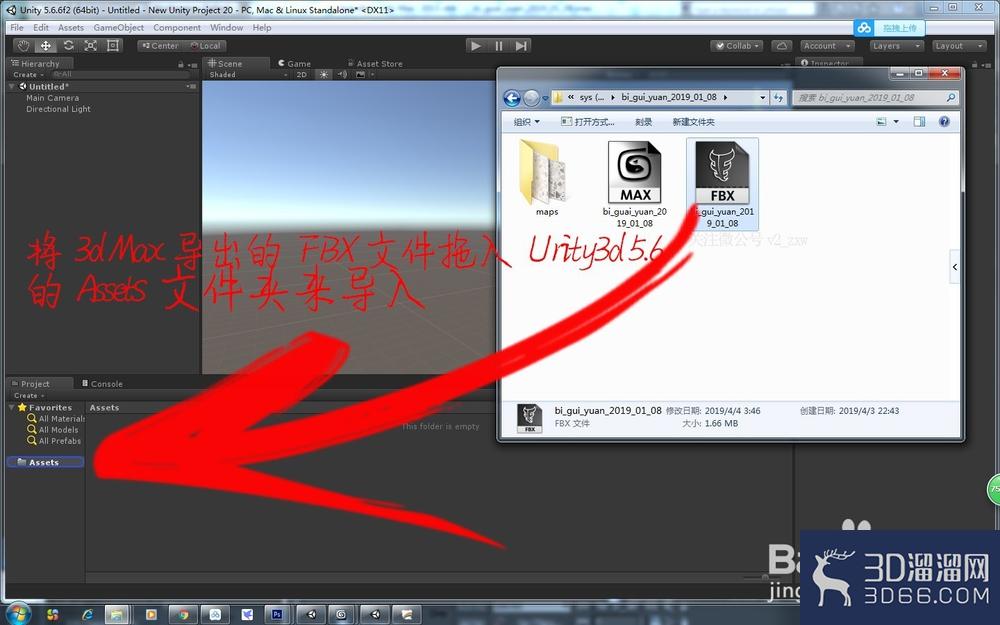This screenshot has width=1000, height=625.
Task: Toggle pivot mode Center button
Action: point(160,46)
